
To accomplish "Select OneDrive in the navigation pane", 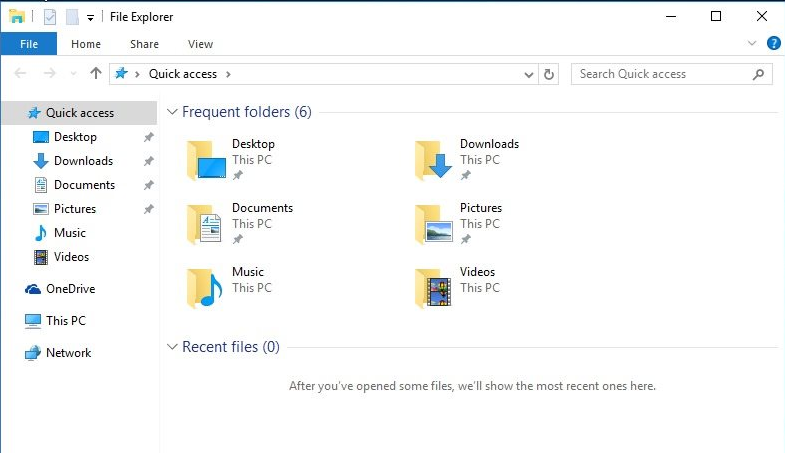I will point(70,289).
